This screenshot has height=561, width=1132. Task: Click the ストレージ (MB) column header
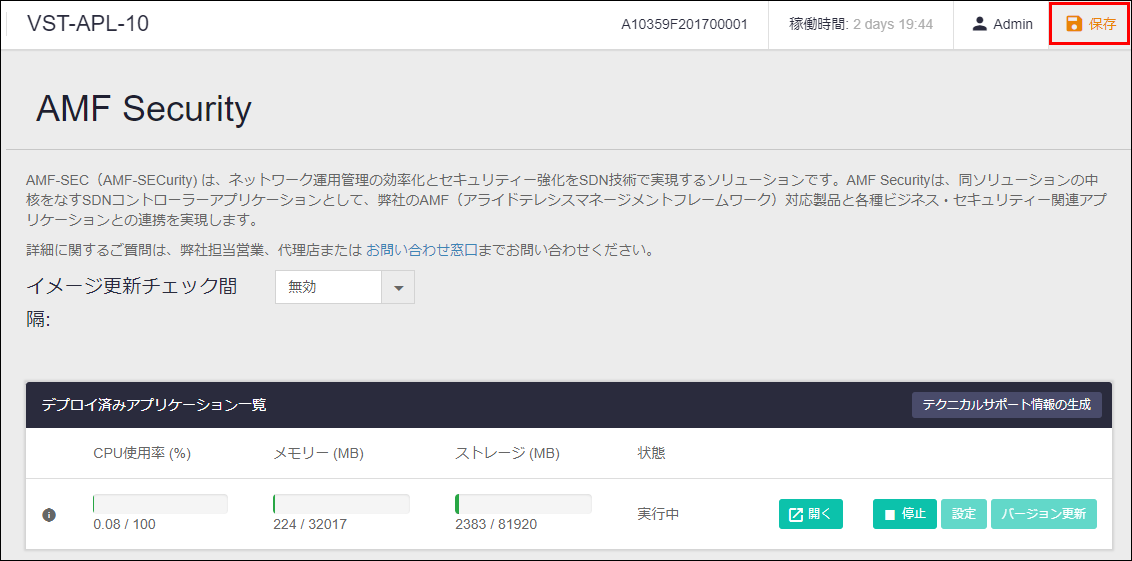click(508, 453)
